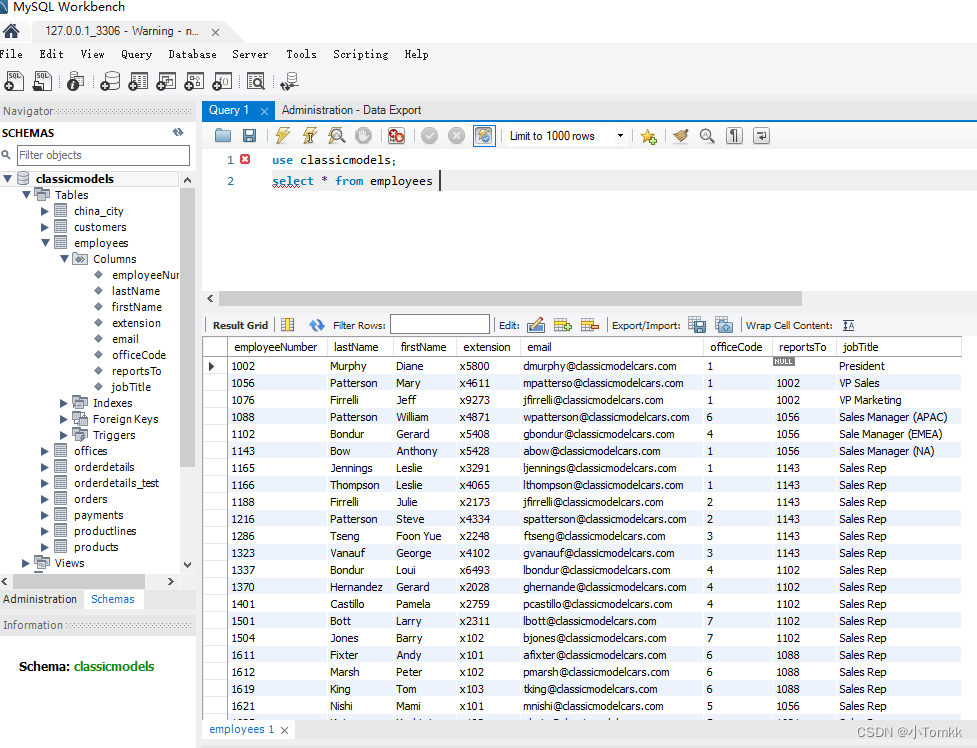Export recordset to external file icon
Screen dimensions: 977x748
click(x=697, y=325)
